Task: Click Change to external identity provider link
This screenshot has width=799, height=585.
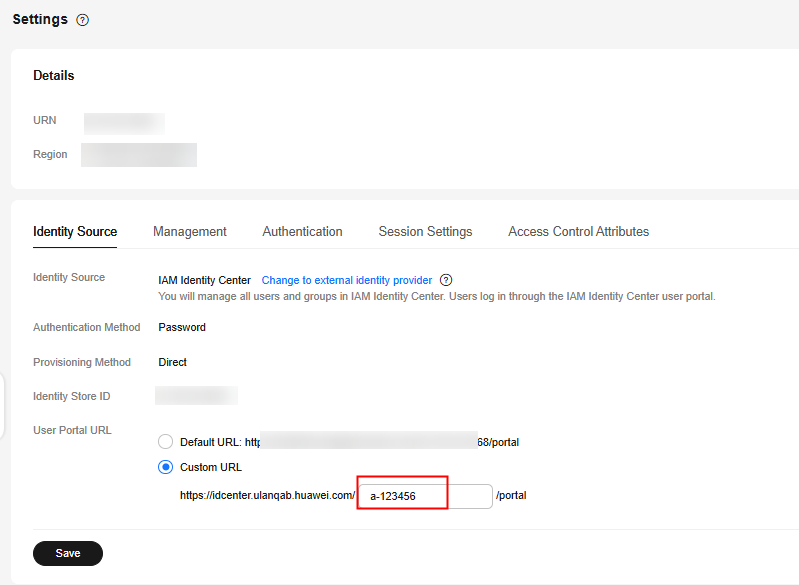Action: coord(347,281)
